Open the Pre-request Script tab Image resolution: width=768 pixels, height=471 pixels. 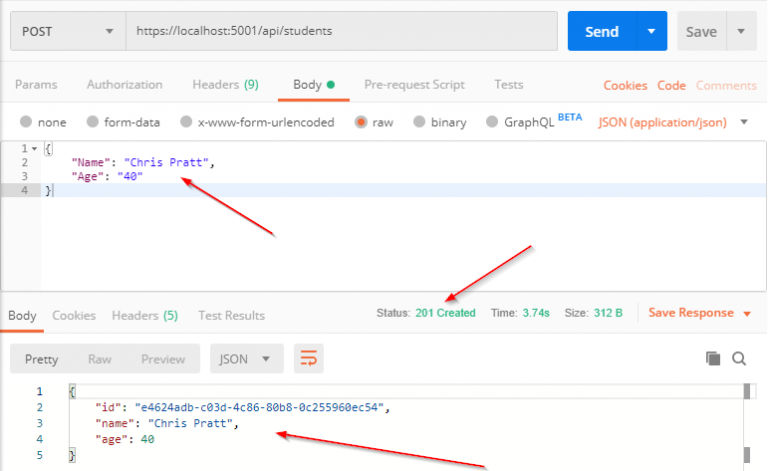tap(414, 85)
